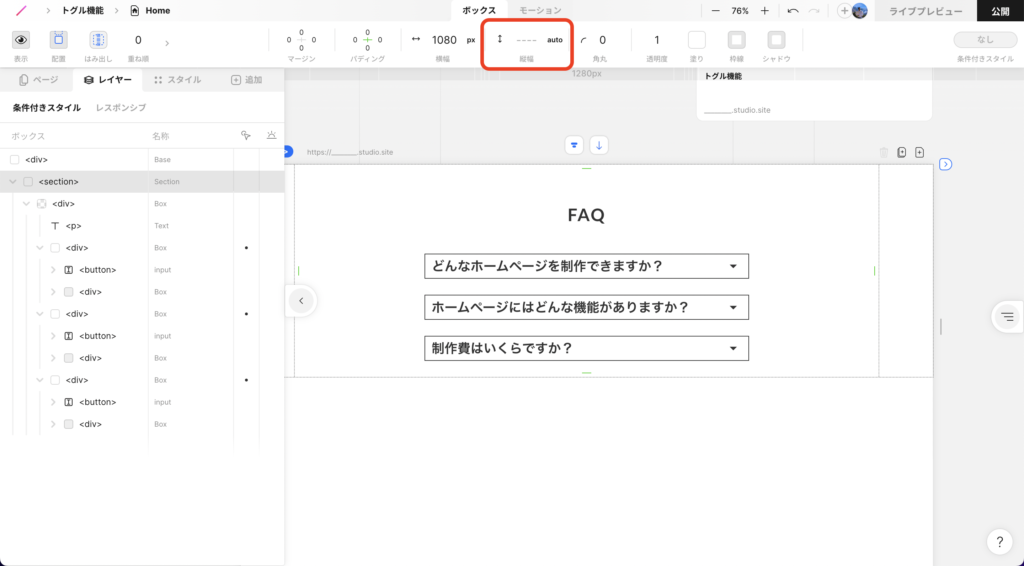Open the outline list icon on right edge
The image size is (1024, 566).
1008,317
